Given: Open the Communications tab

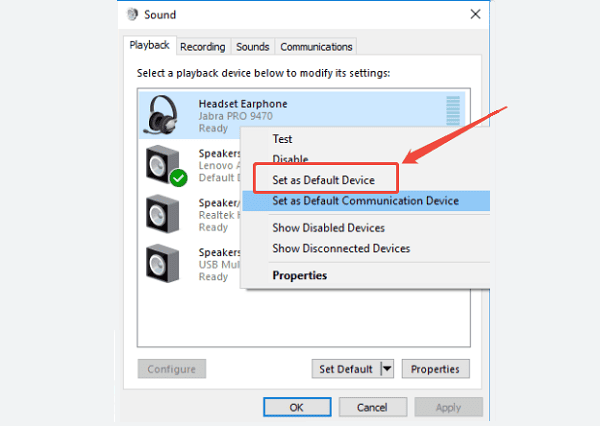Looking at the screenshot, I should [x=316, y=47].
